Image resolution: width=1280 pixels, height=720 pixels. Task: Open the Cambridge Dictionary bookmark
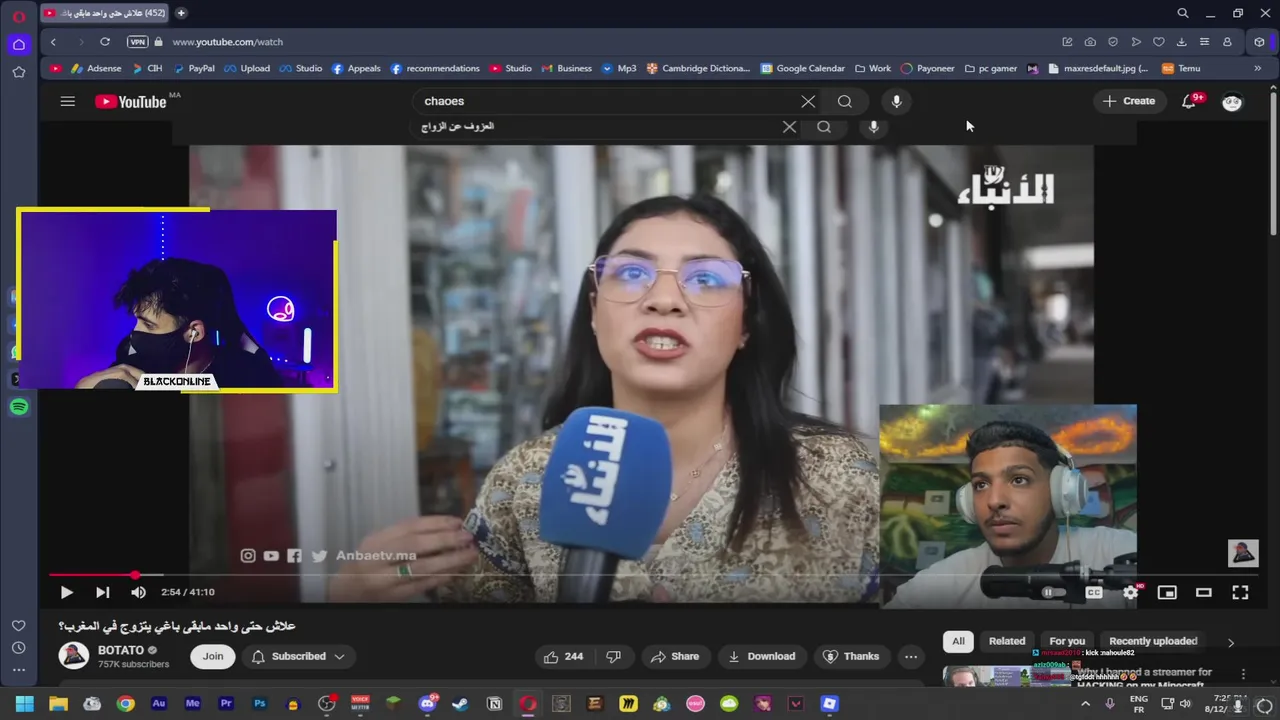(x=697, y=69)
